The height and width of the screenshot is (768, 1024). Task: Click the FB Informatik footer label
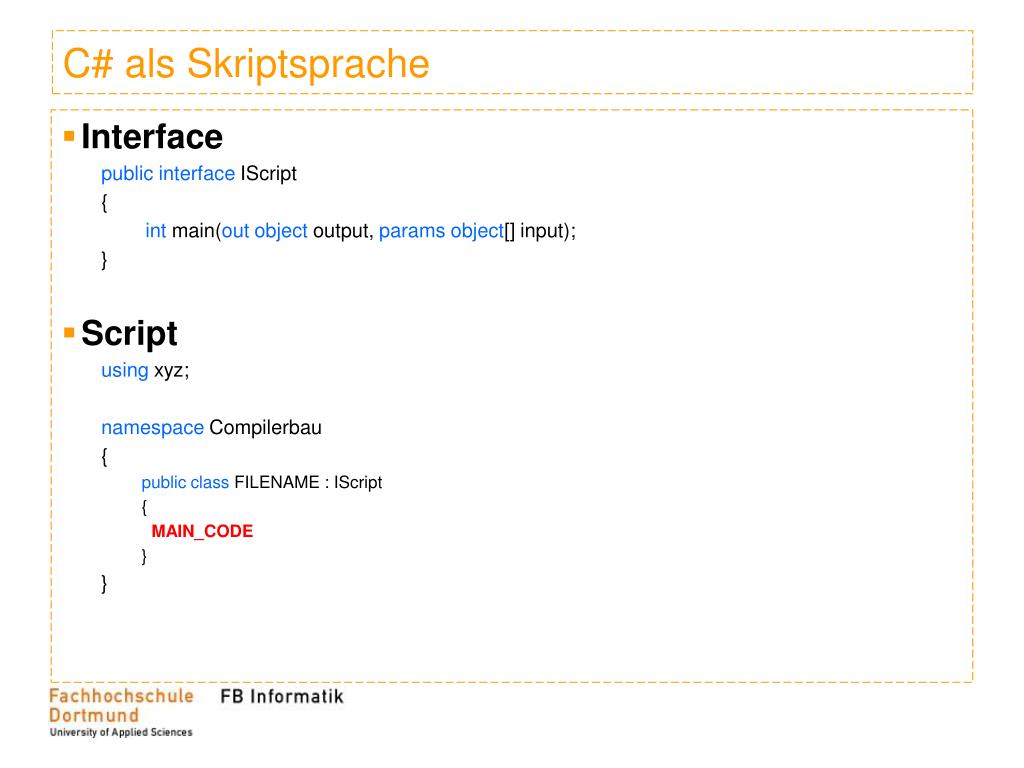click(281, 697)
